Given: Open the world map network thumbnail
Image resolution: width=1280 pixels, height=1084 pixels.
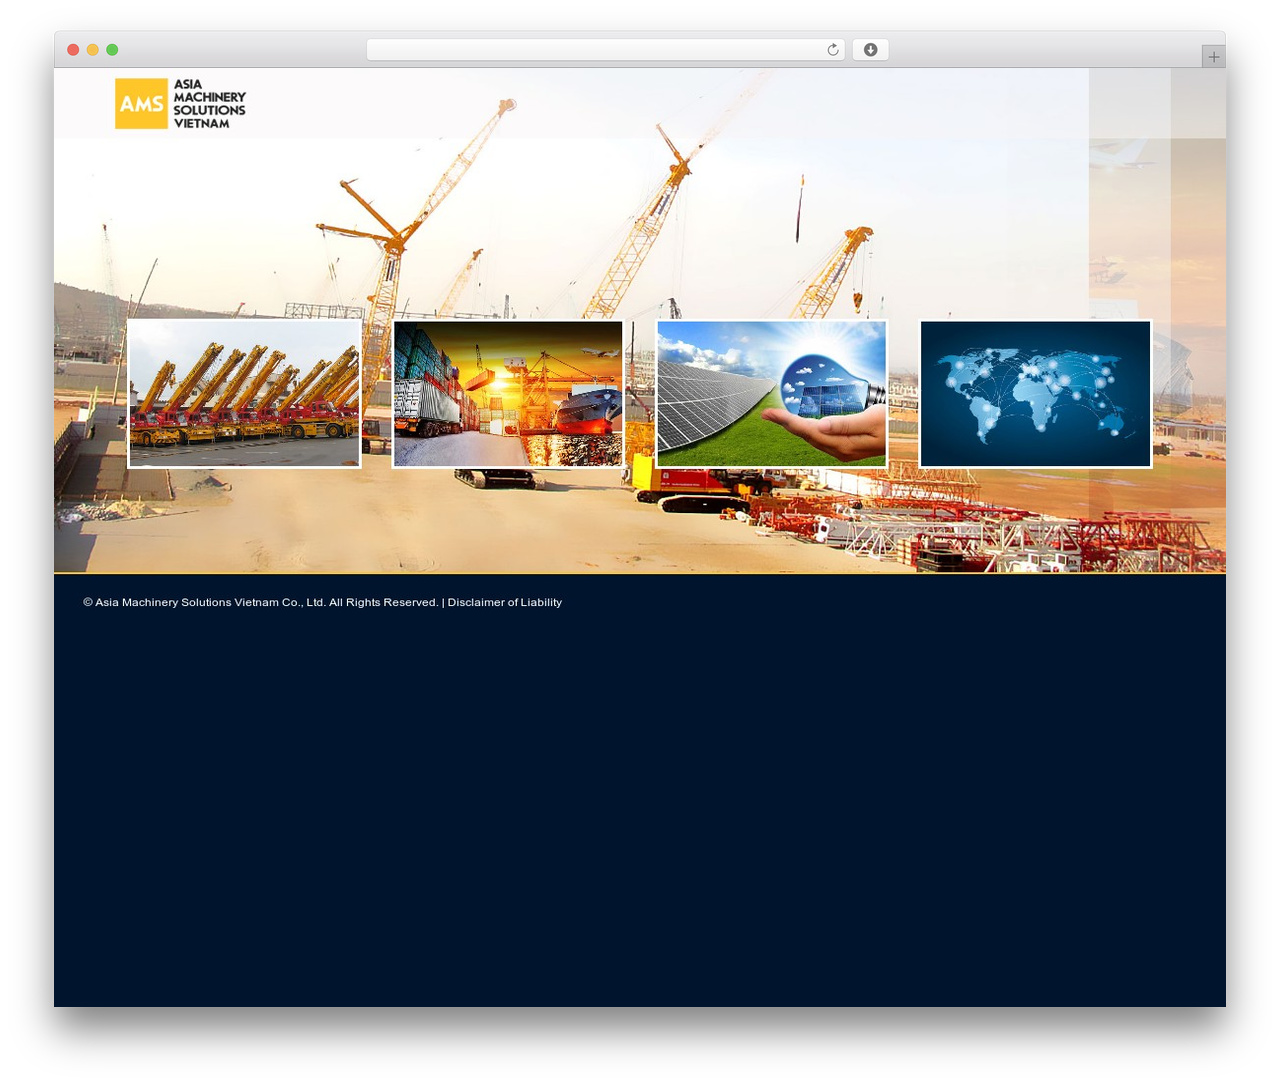Looking at the screenshot, I should (x=1035, y=393).
